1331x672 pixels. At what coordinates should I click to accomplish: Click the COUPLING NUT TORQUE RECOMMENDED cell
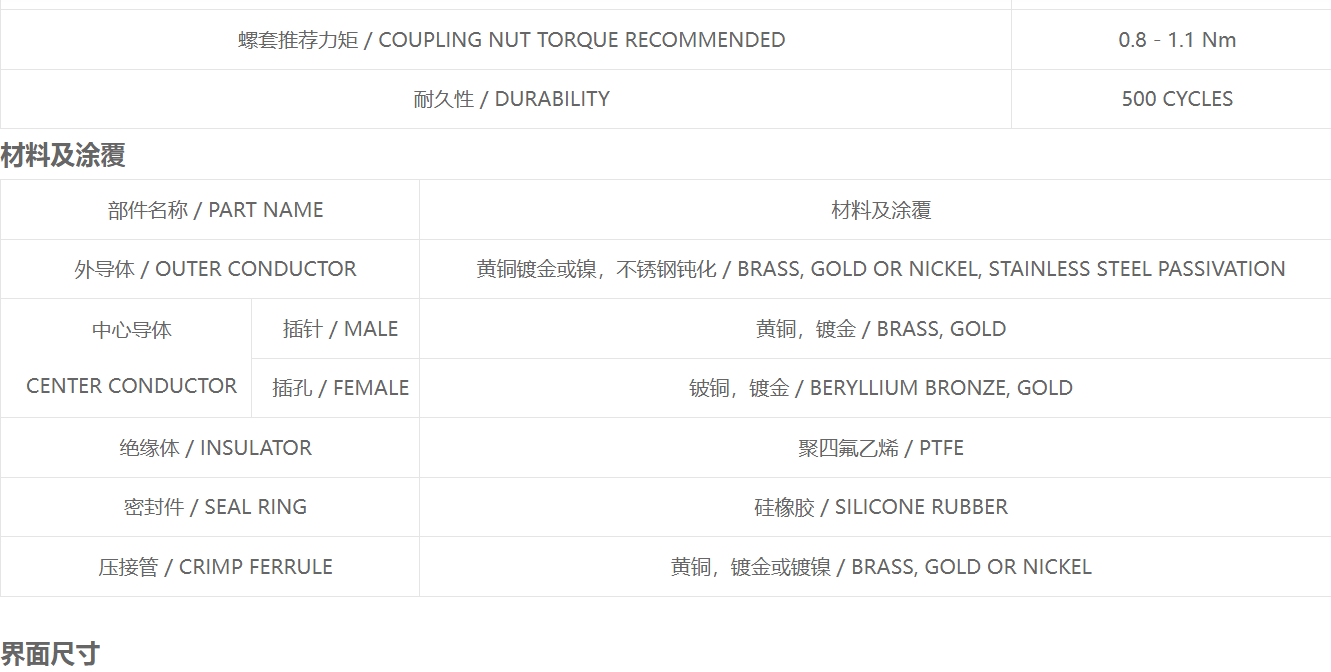click(506, 40)
